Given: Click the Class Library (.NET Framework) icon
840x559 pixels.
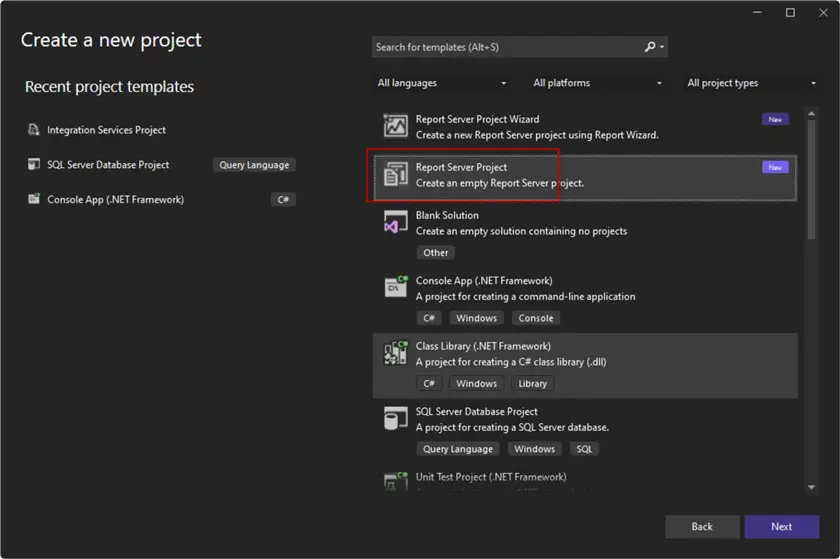Looking at the screenshot, I should [395, 353].
